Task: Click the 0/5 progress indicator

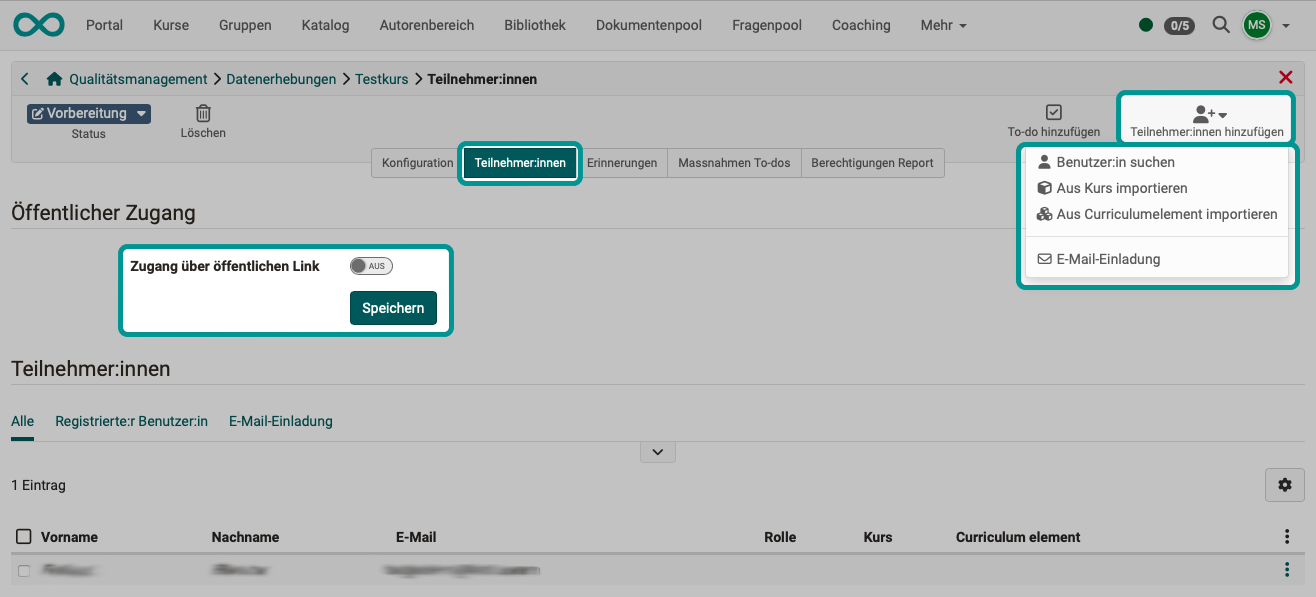Action: point(1179,25)
